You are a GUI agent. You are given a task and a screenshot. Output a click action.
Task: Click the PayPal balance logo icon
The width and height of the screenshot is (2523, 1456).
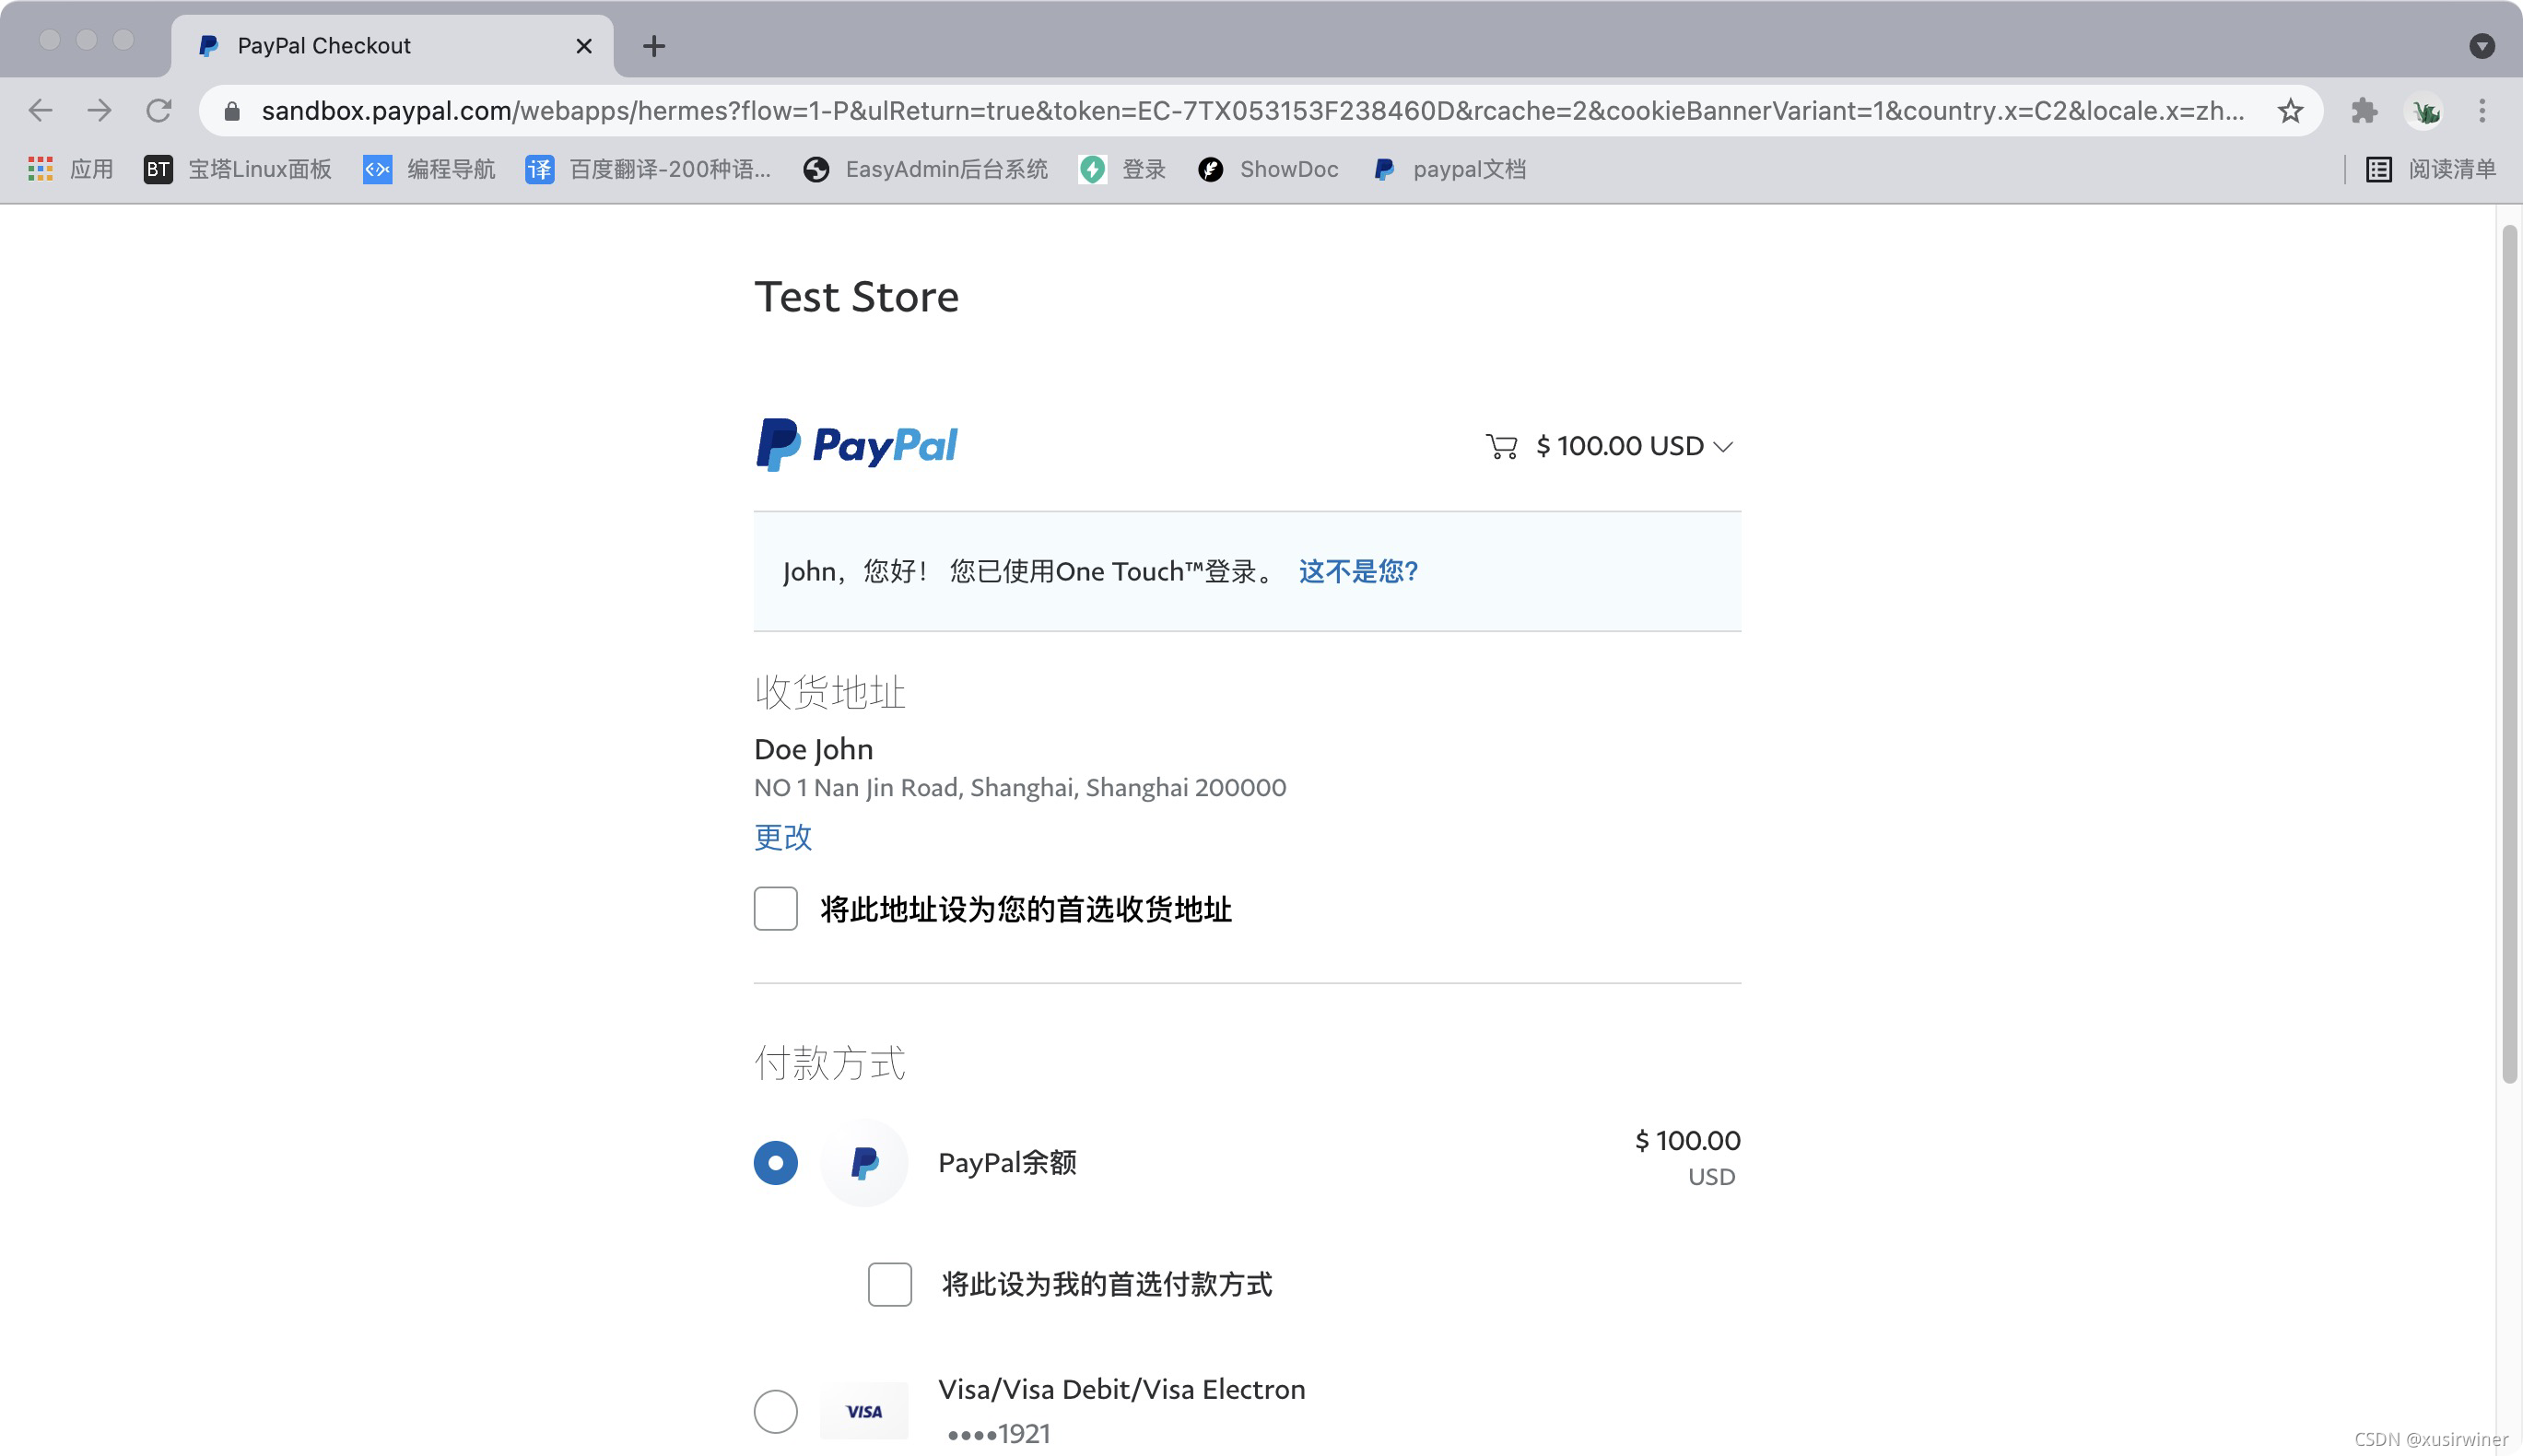tap(865, 1162)
